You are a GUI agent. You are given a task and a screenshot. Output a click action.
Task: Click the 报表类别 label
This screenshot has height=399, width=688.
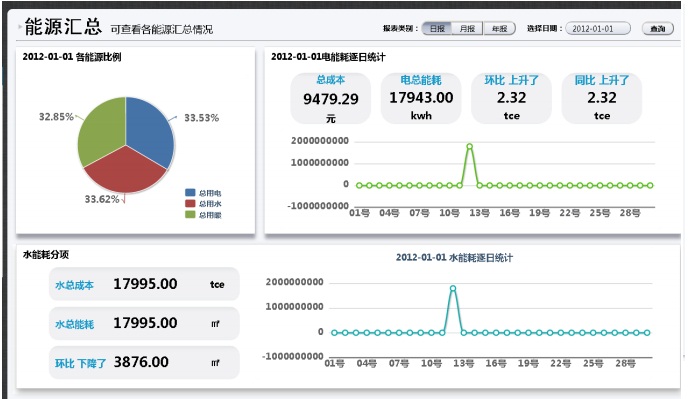(400, 29)
